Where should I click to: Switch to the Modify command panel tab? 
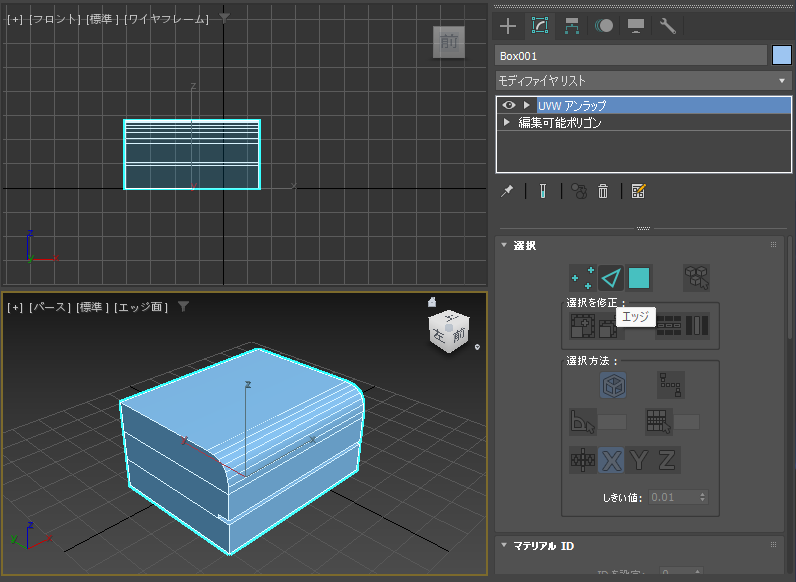(x=540, y=25)
